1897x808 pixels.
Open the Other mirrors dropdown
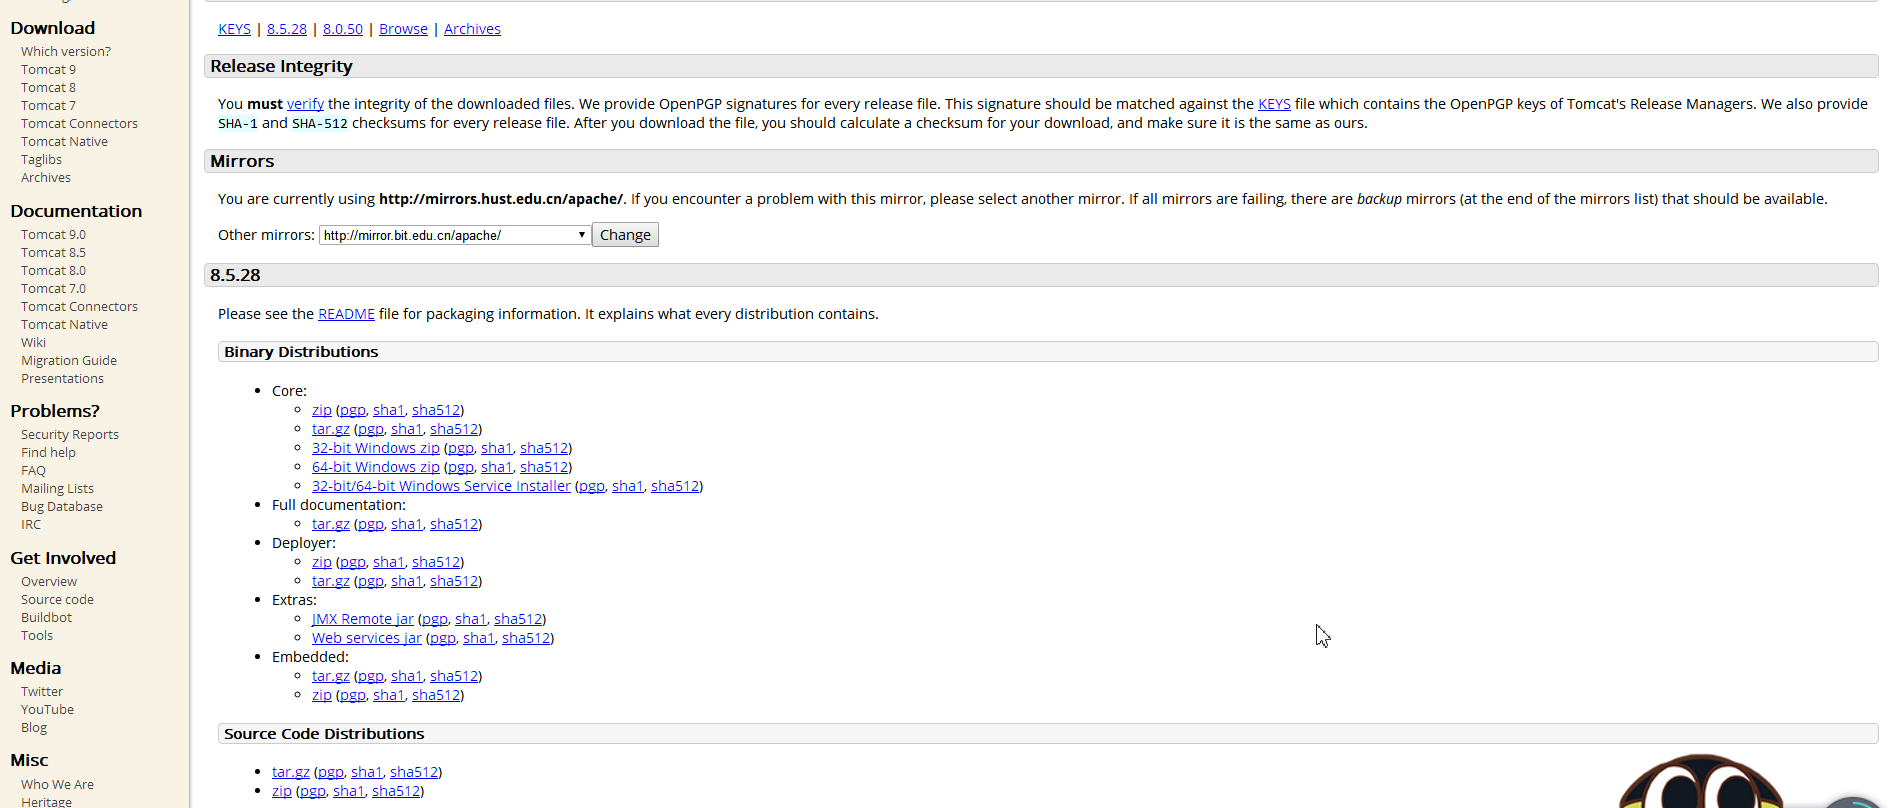tap(454, 235)
